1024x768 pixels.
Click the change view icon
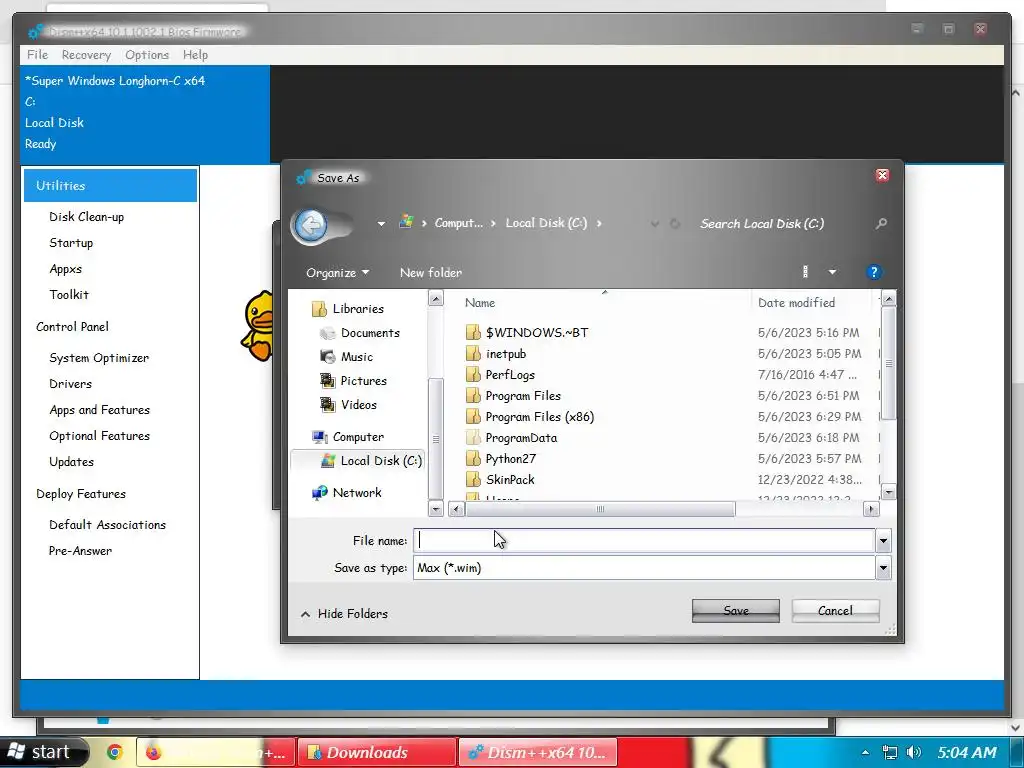coord(805,272)
